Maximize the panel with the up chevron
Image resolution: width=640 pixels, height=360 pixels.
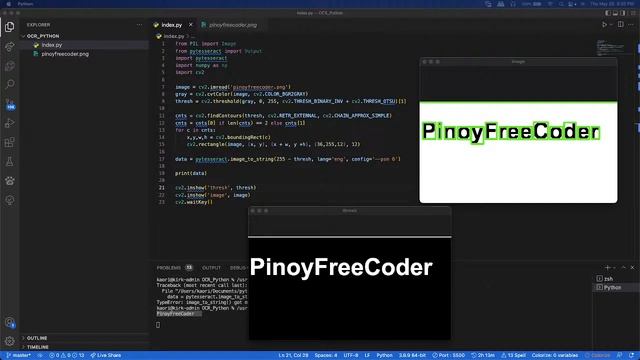(x=624, y=268)
